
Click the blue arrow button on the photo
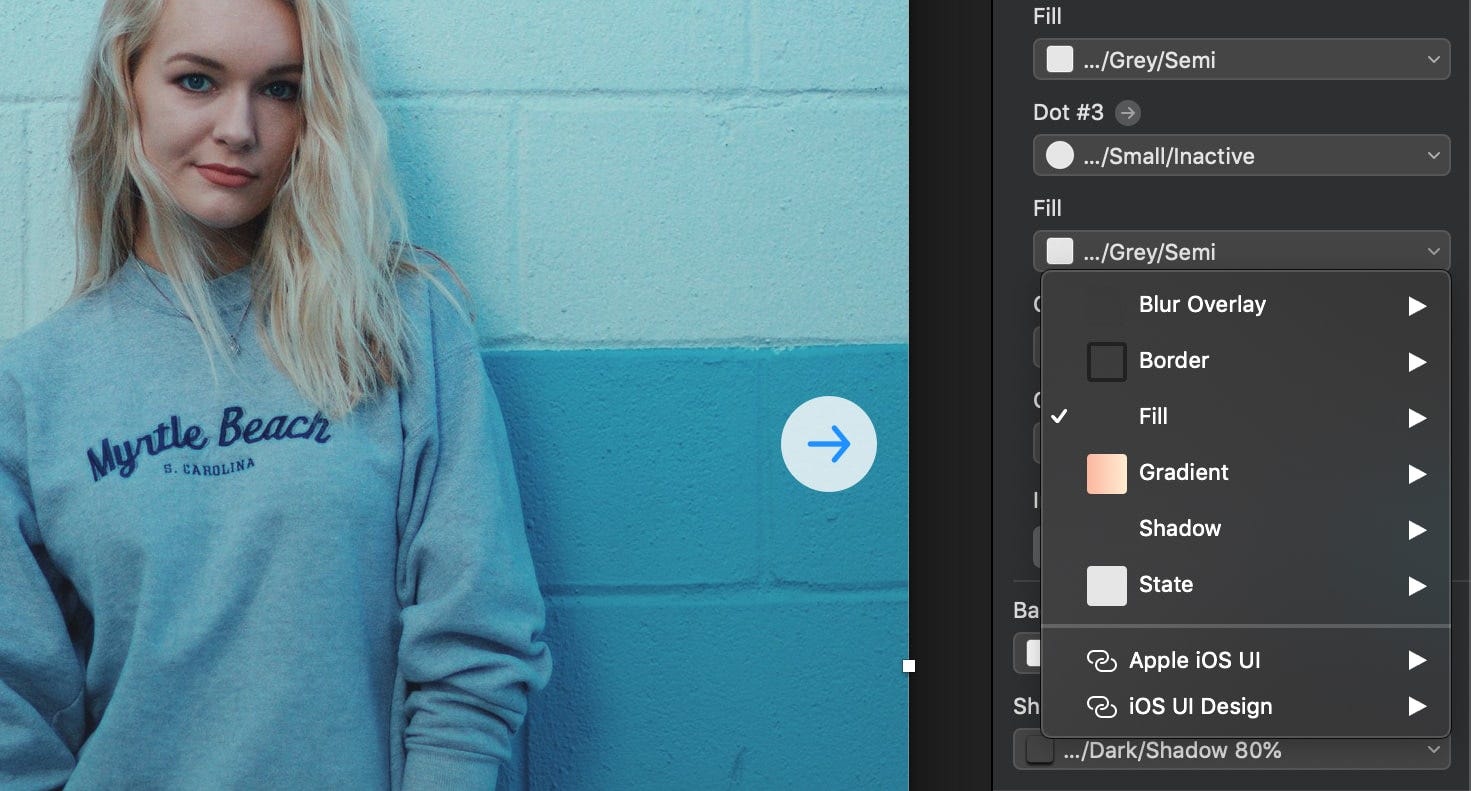tap(829, 444)
